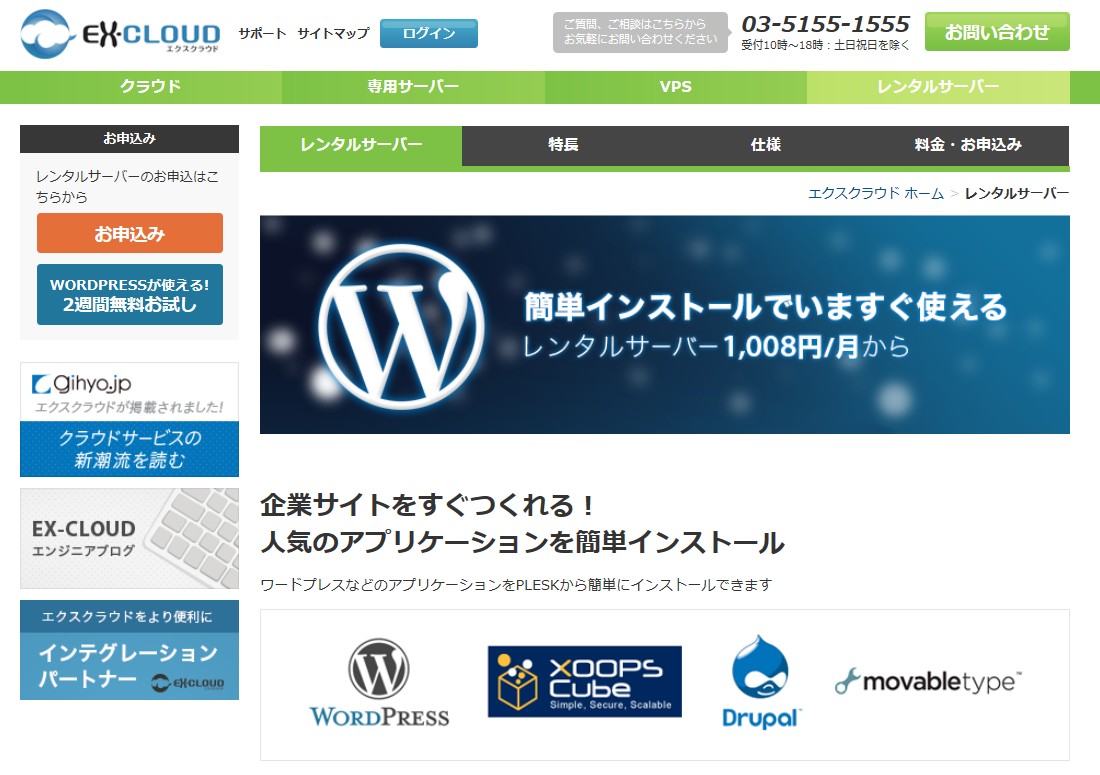This screenshot has height=775, width=1100.
Task: Click the エクスクラウド ホーム breadcrumb link
Action: pyautogui.click(x=876, y=194)
